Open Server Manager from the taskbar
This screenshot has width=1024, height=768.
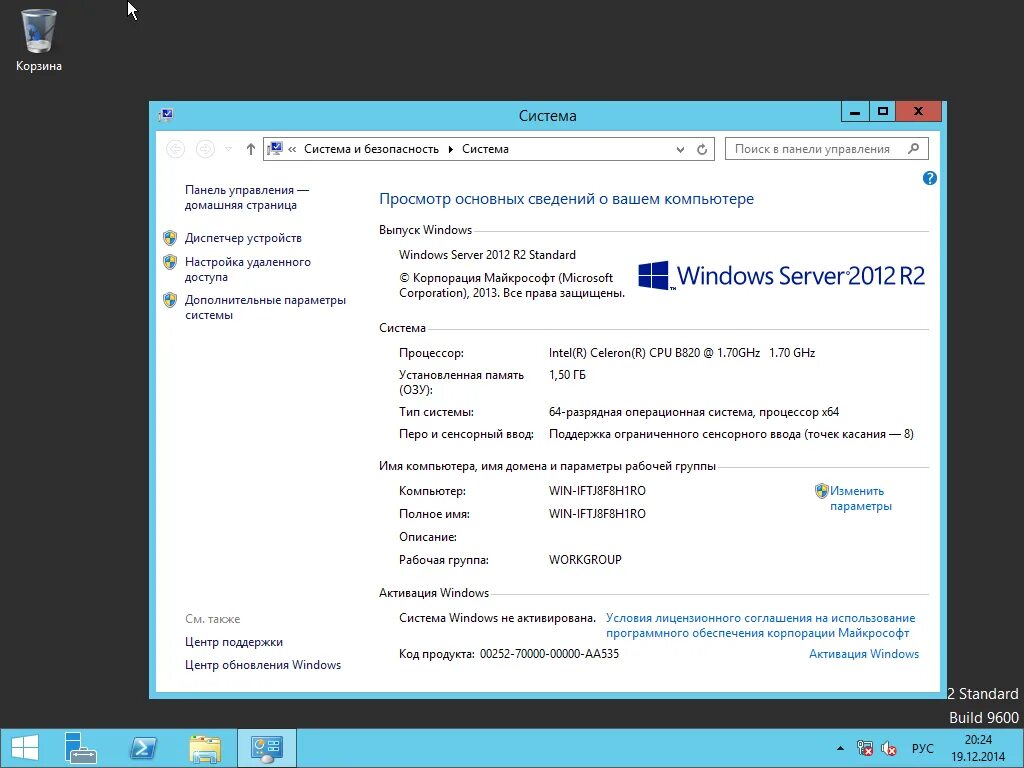[80, 748]
